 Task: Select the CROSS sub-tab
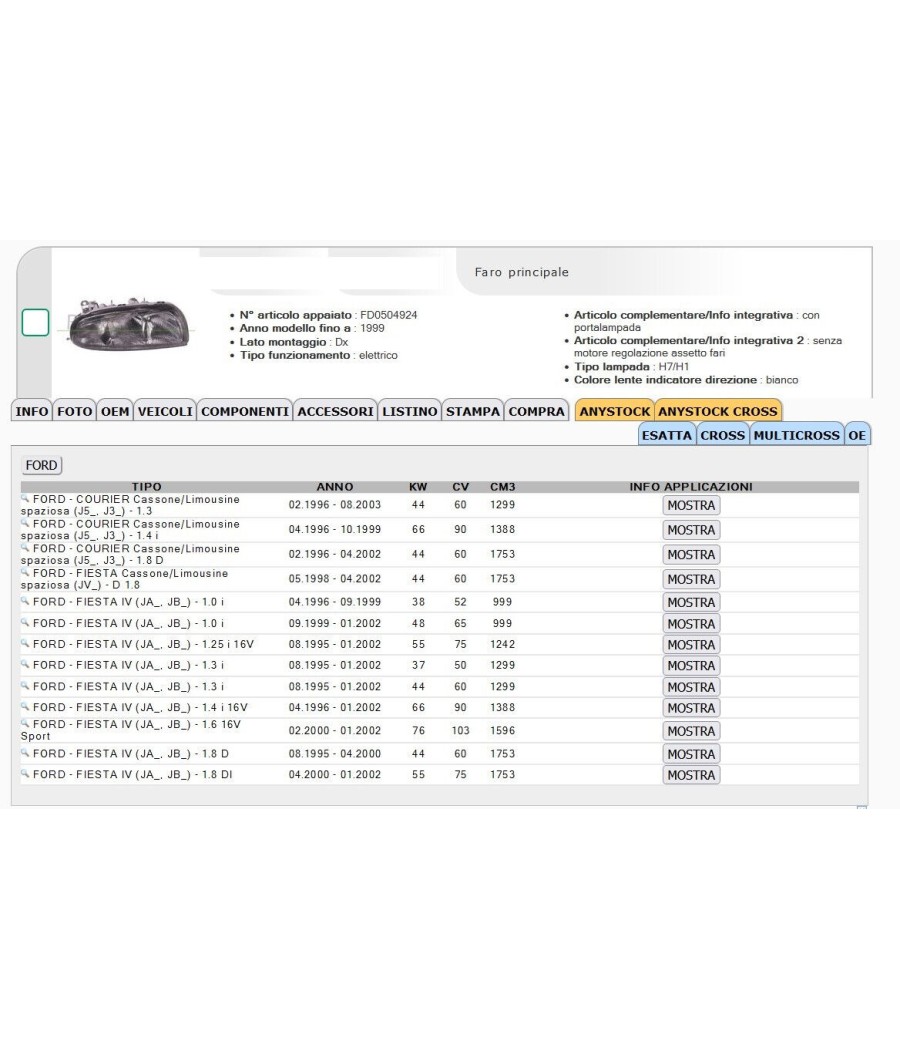722,435
